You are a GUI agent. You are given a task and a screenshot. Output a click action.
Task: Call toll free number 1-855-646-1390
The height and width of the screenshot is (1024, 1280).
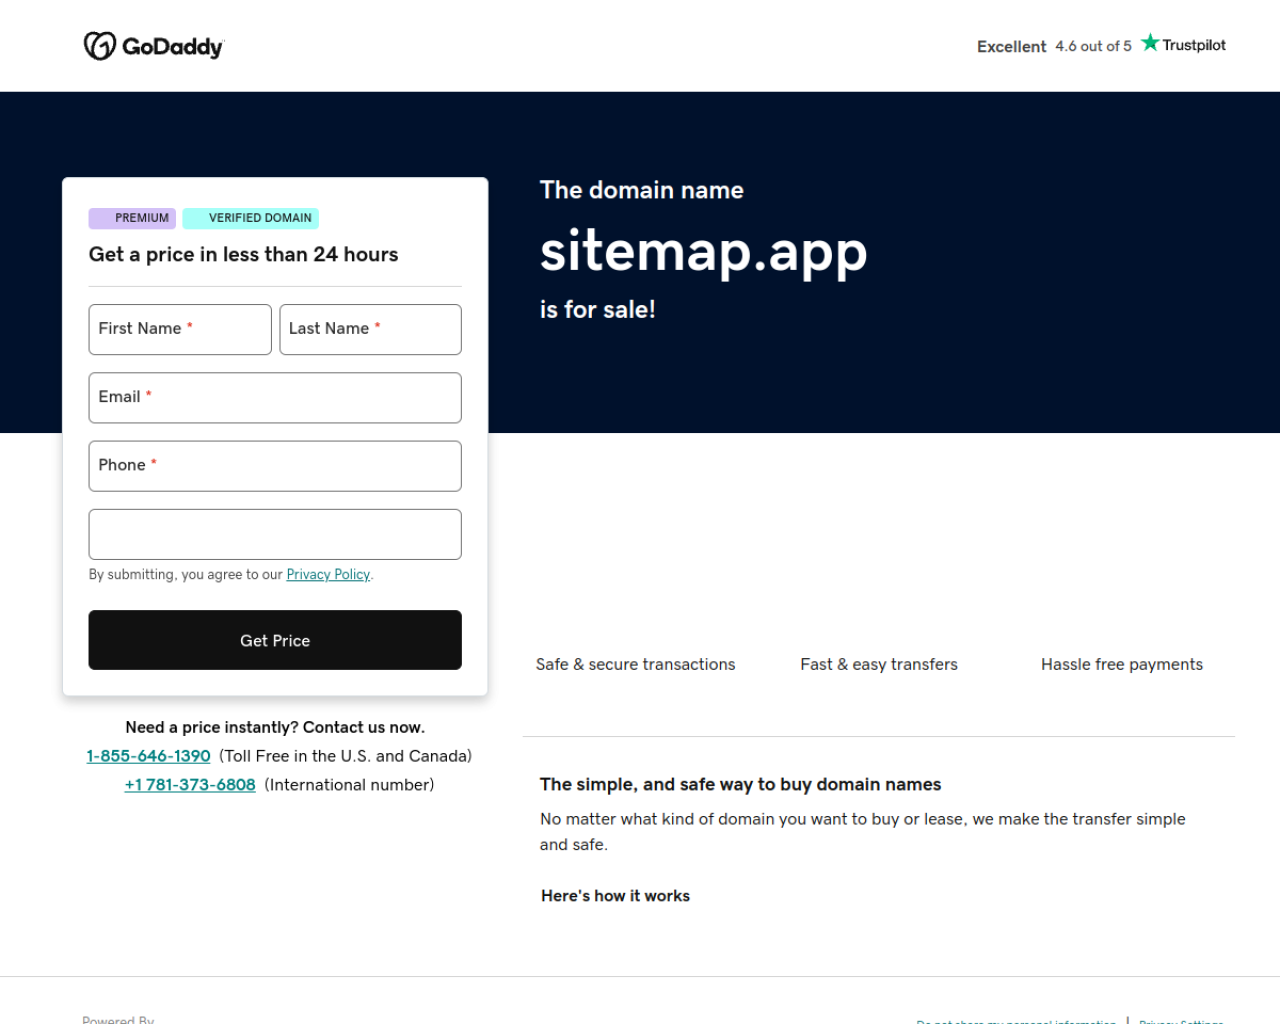pos(148,756)
